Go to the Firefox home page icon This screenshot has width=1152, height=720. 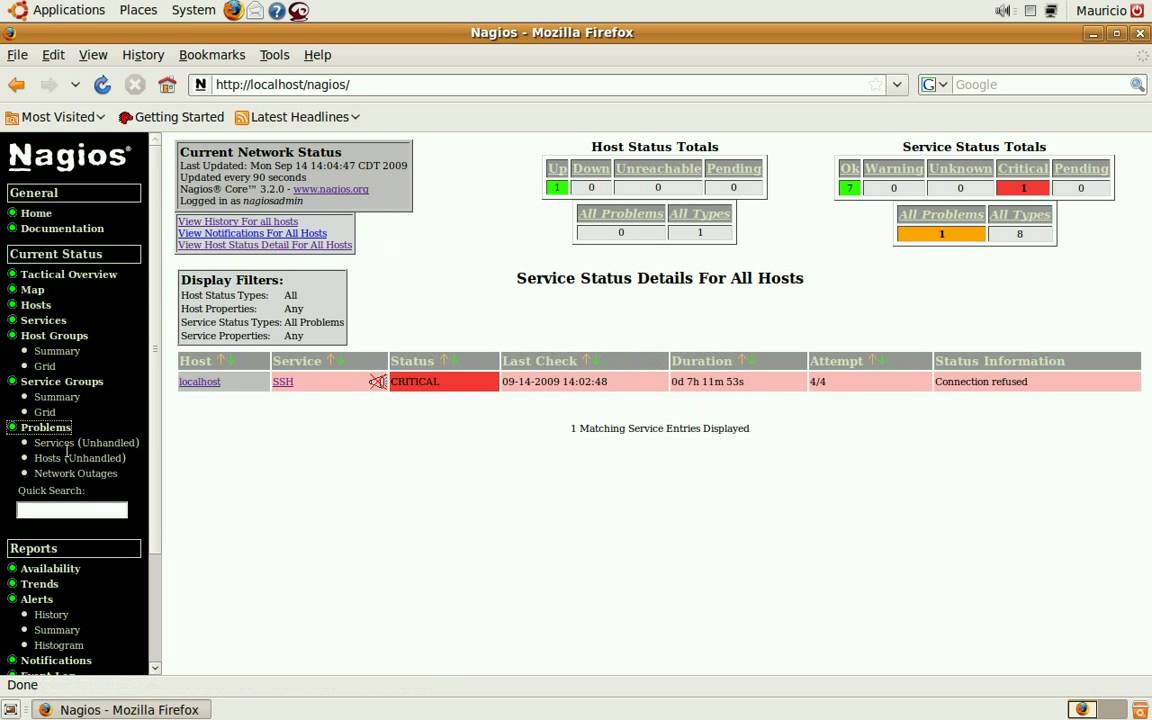tap(168, 84)
